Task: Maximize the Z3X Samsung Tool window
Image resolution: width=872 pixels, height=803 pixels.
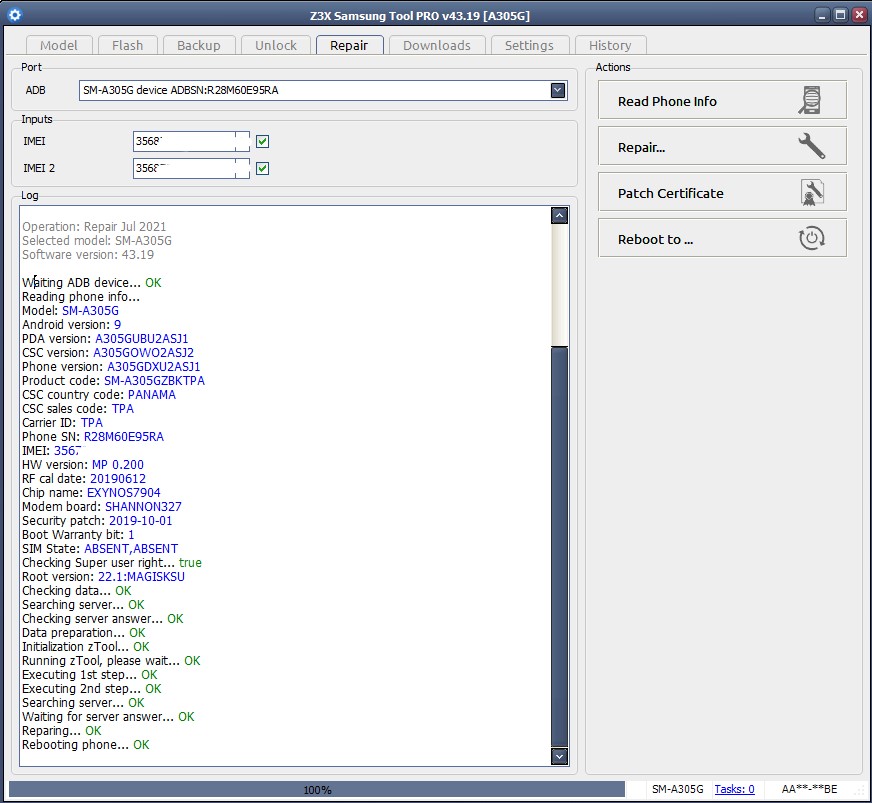Action: pyautogui.click(x=840, y=15)
